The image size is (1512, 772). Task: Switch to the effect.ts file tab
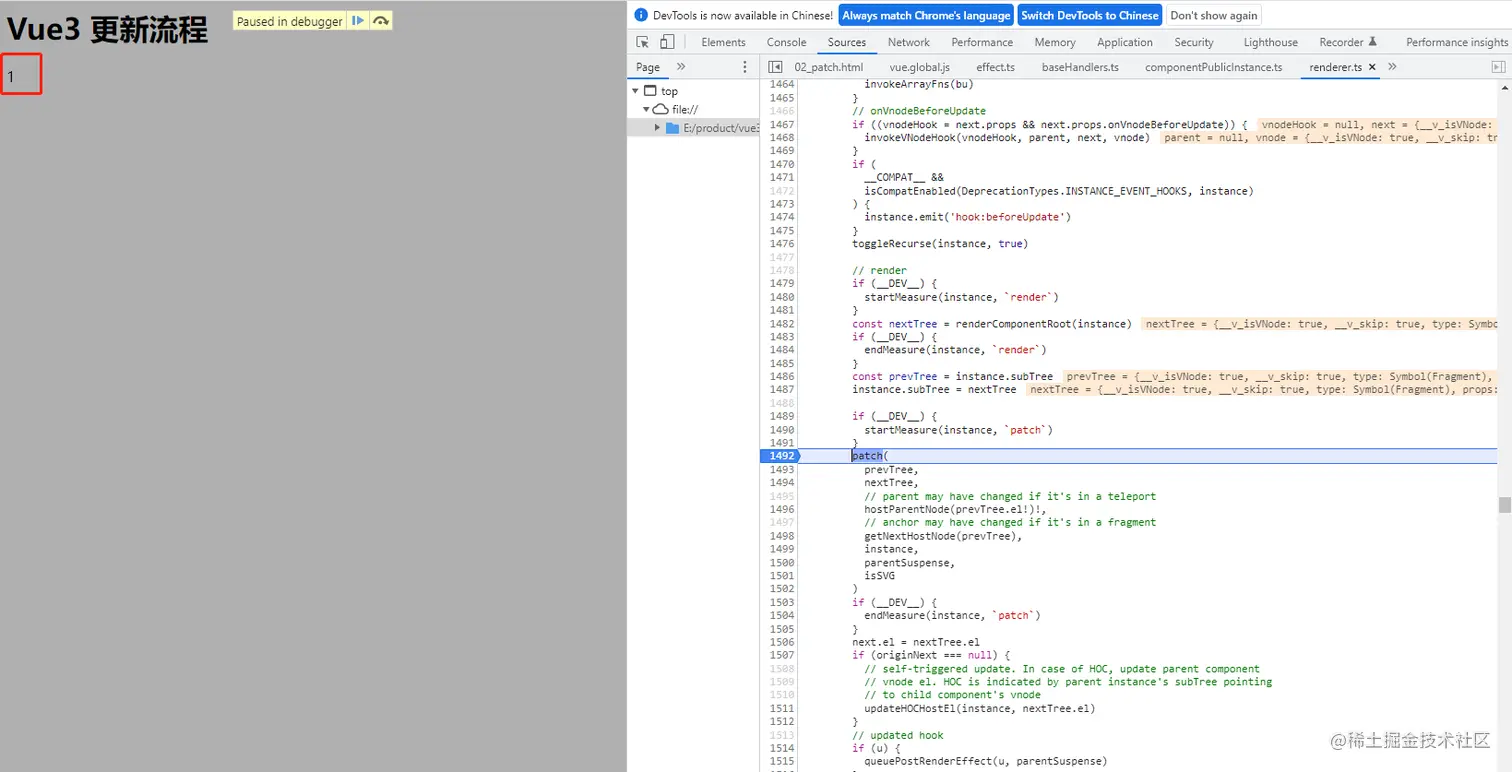[995, 67]
